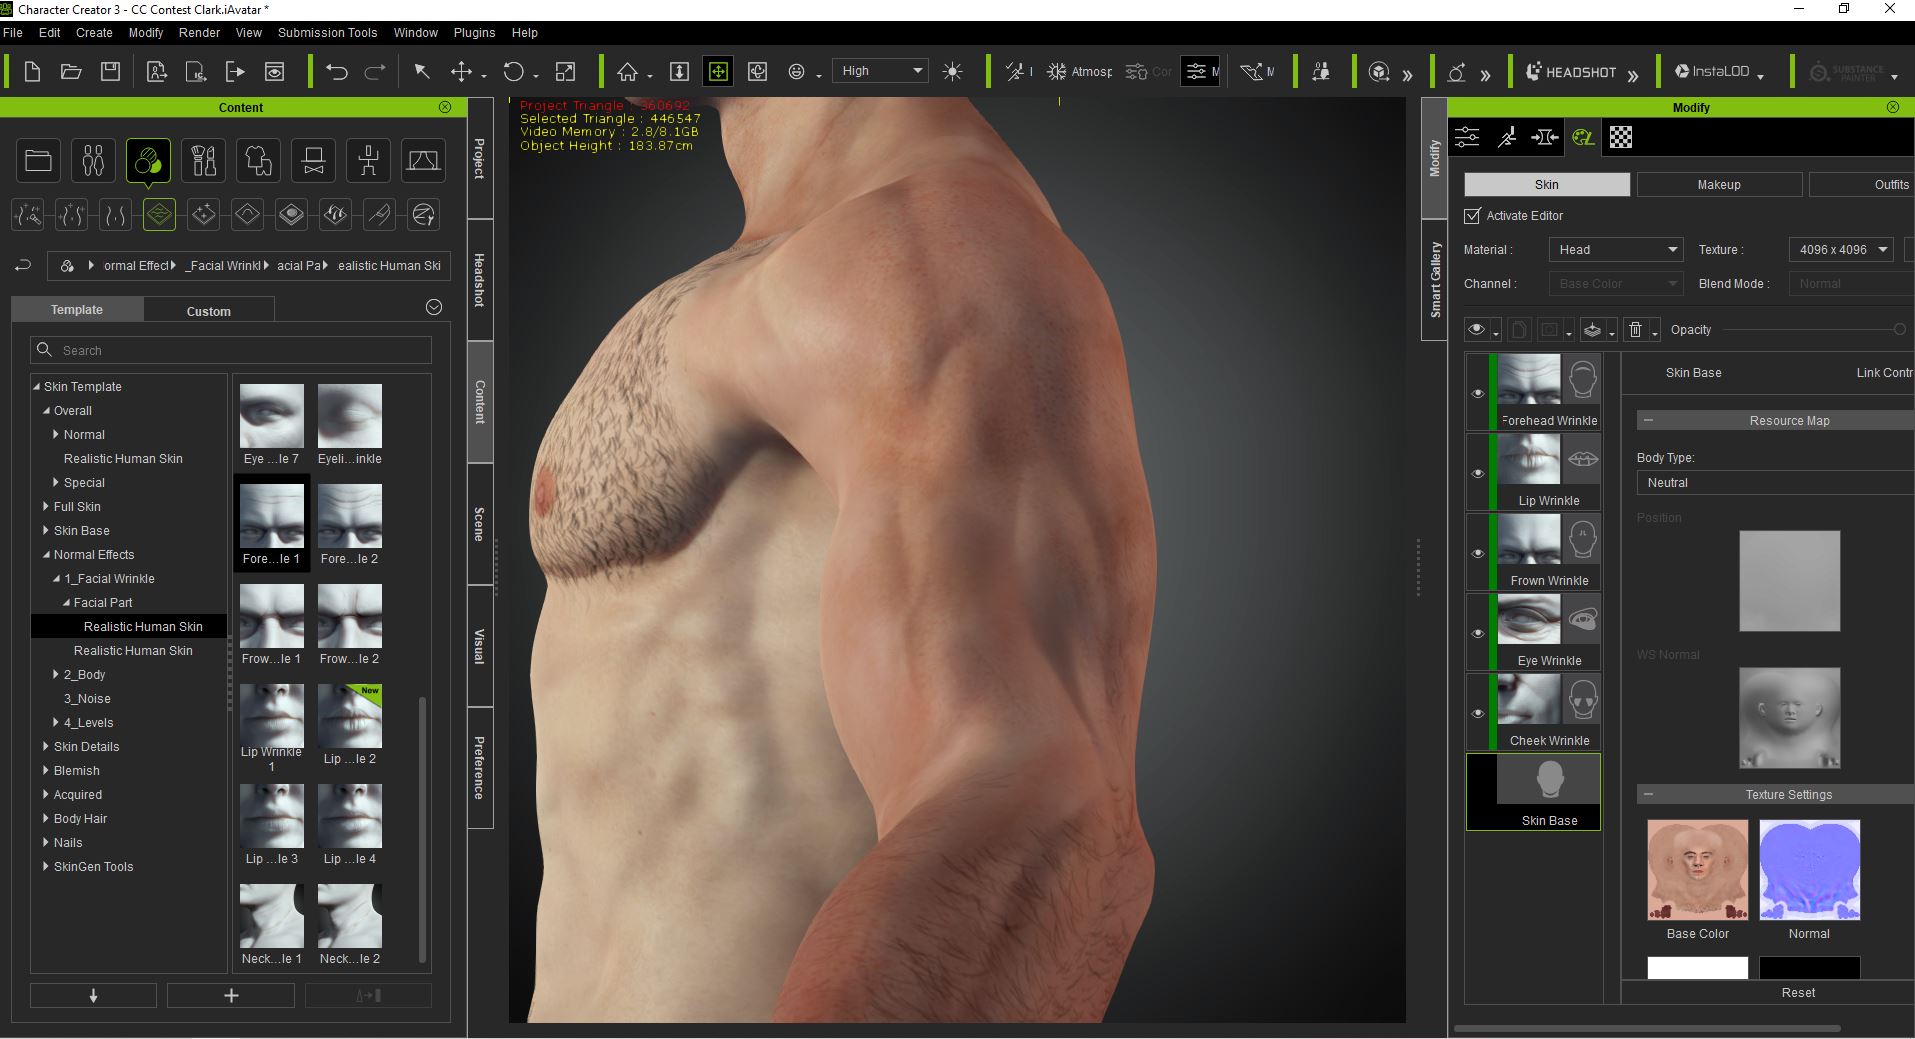The height and width of the screenshot is (1039, 1915).
Task: Open the Atmosphere tool
Action: tap(1079, 71)
